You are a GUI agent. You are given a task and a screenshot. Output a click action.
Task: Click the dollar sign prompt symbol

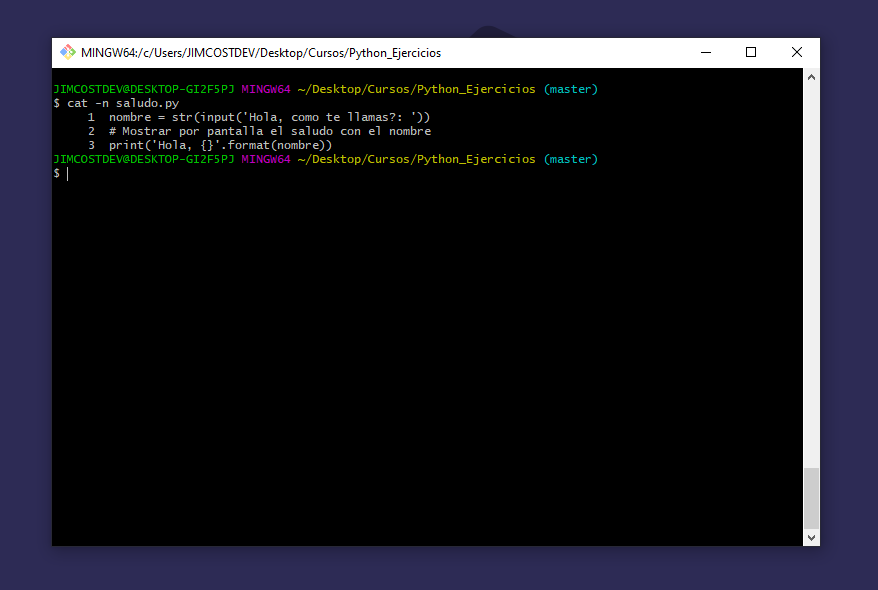55,172
